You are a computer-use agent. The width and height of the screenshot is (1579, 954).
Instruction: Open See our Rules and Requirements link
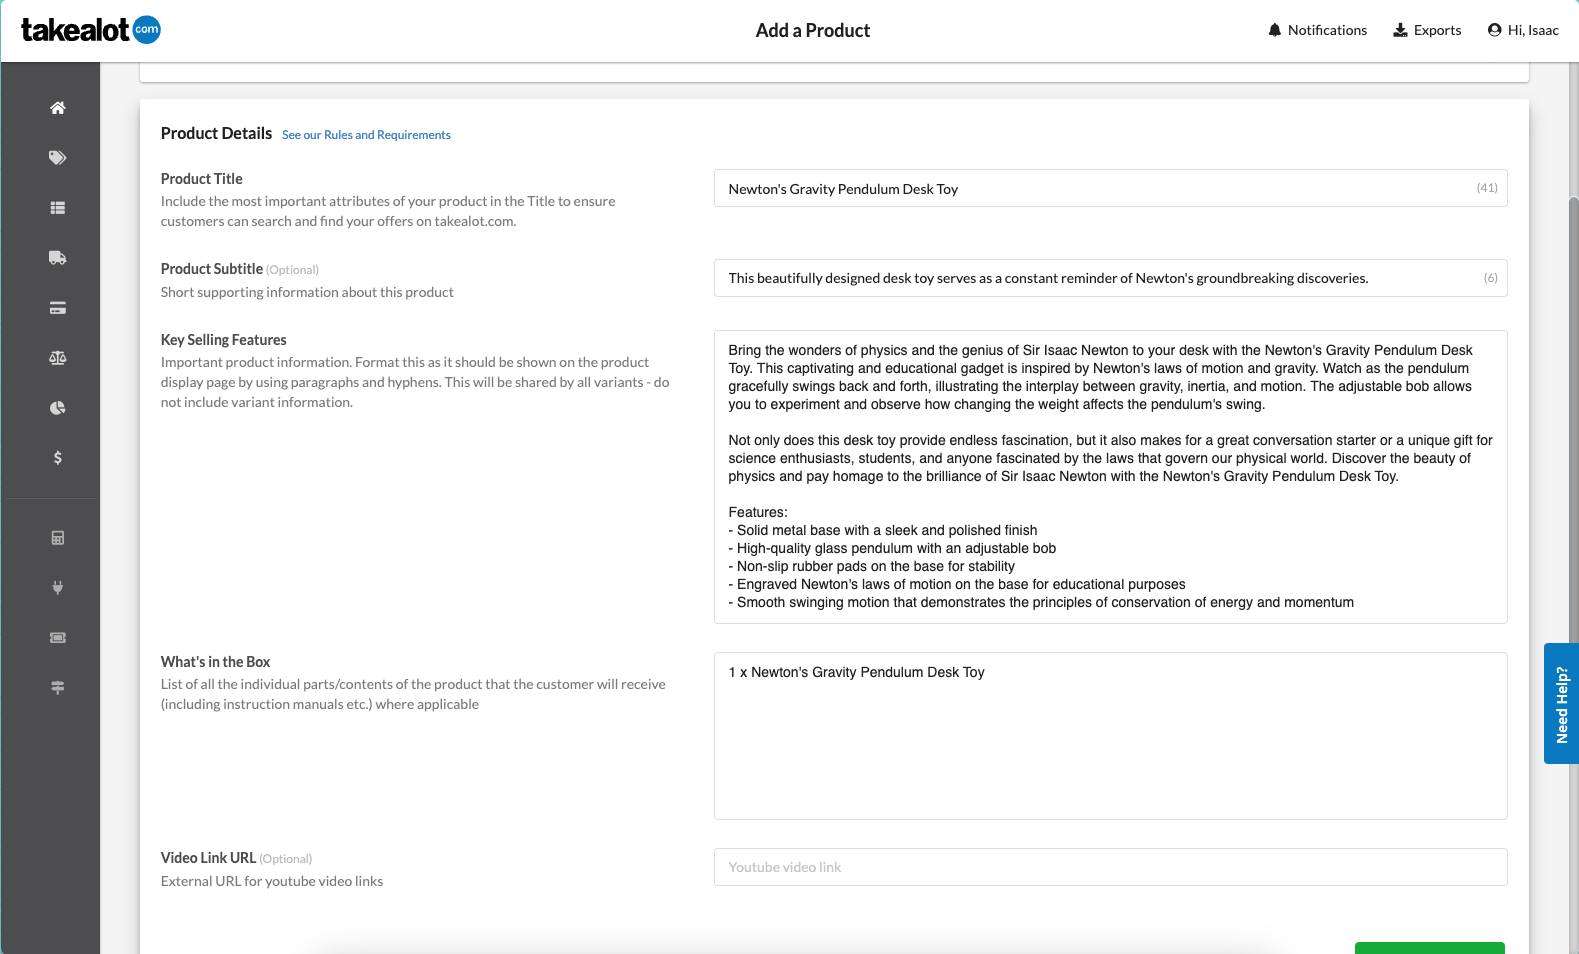(366, 135)
